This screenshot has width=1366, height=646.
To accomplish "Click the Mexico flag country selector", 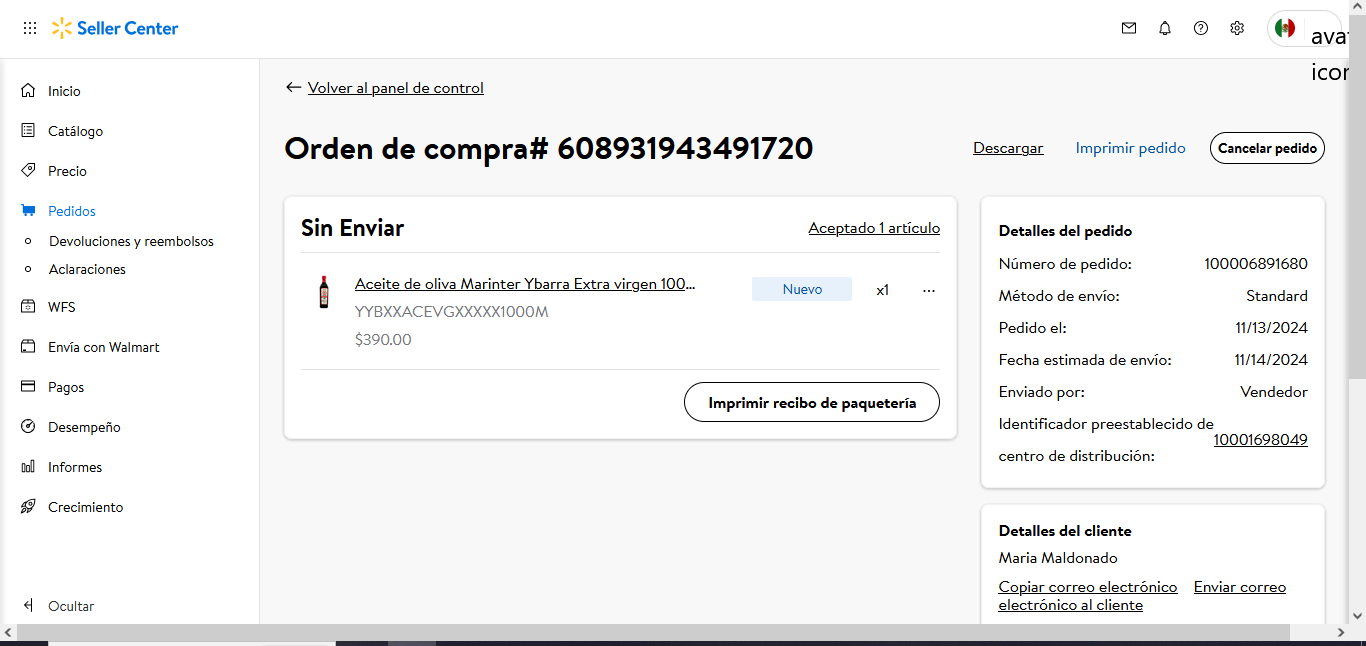I will point(1285,28).
